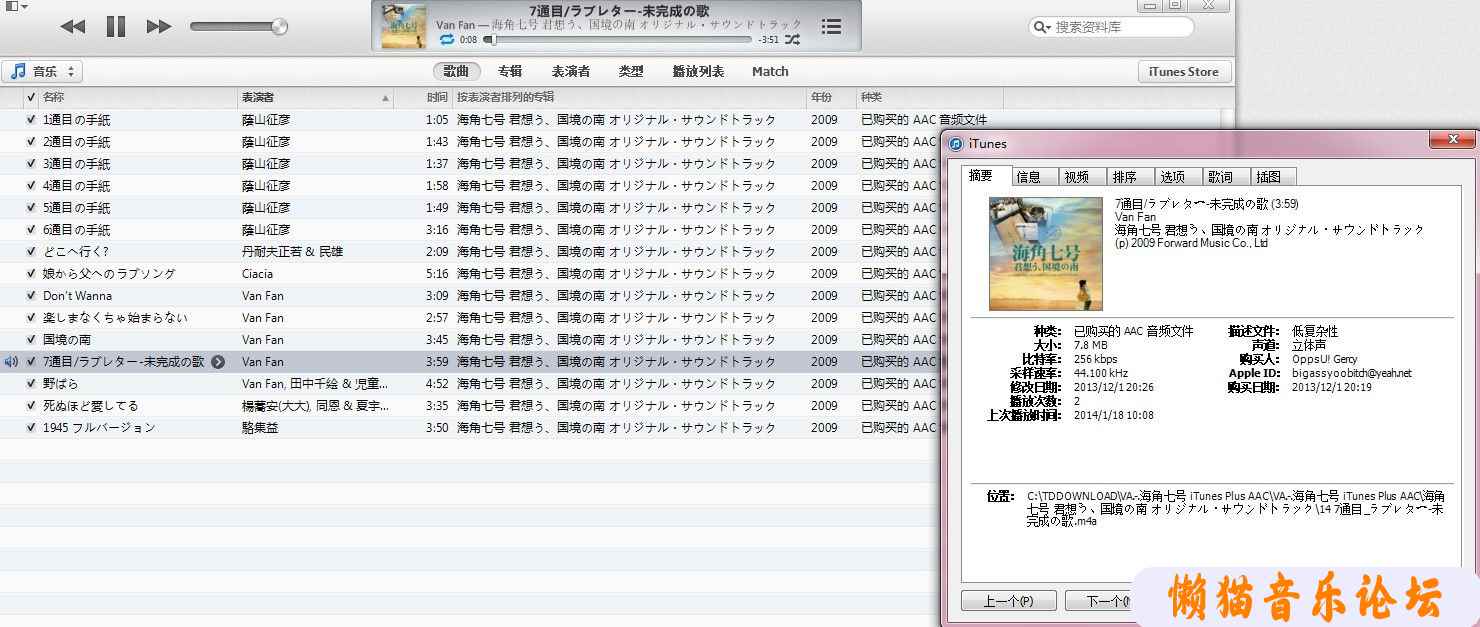
Task: Uncheck the song 2通目の手紙
Action: point(31,142)
